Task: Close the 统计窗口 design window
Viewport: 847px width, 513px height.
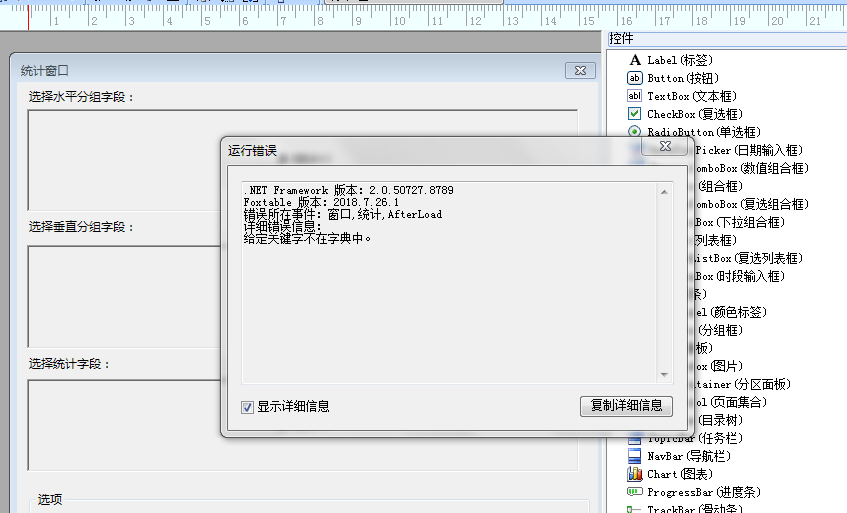Action: pos(579,70)
